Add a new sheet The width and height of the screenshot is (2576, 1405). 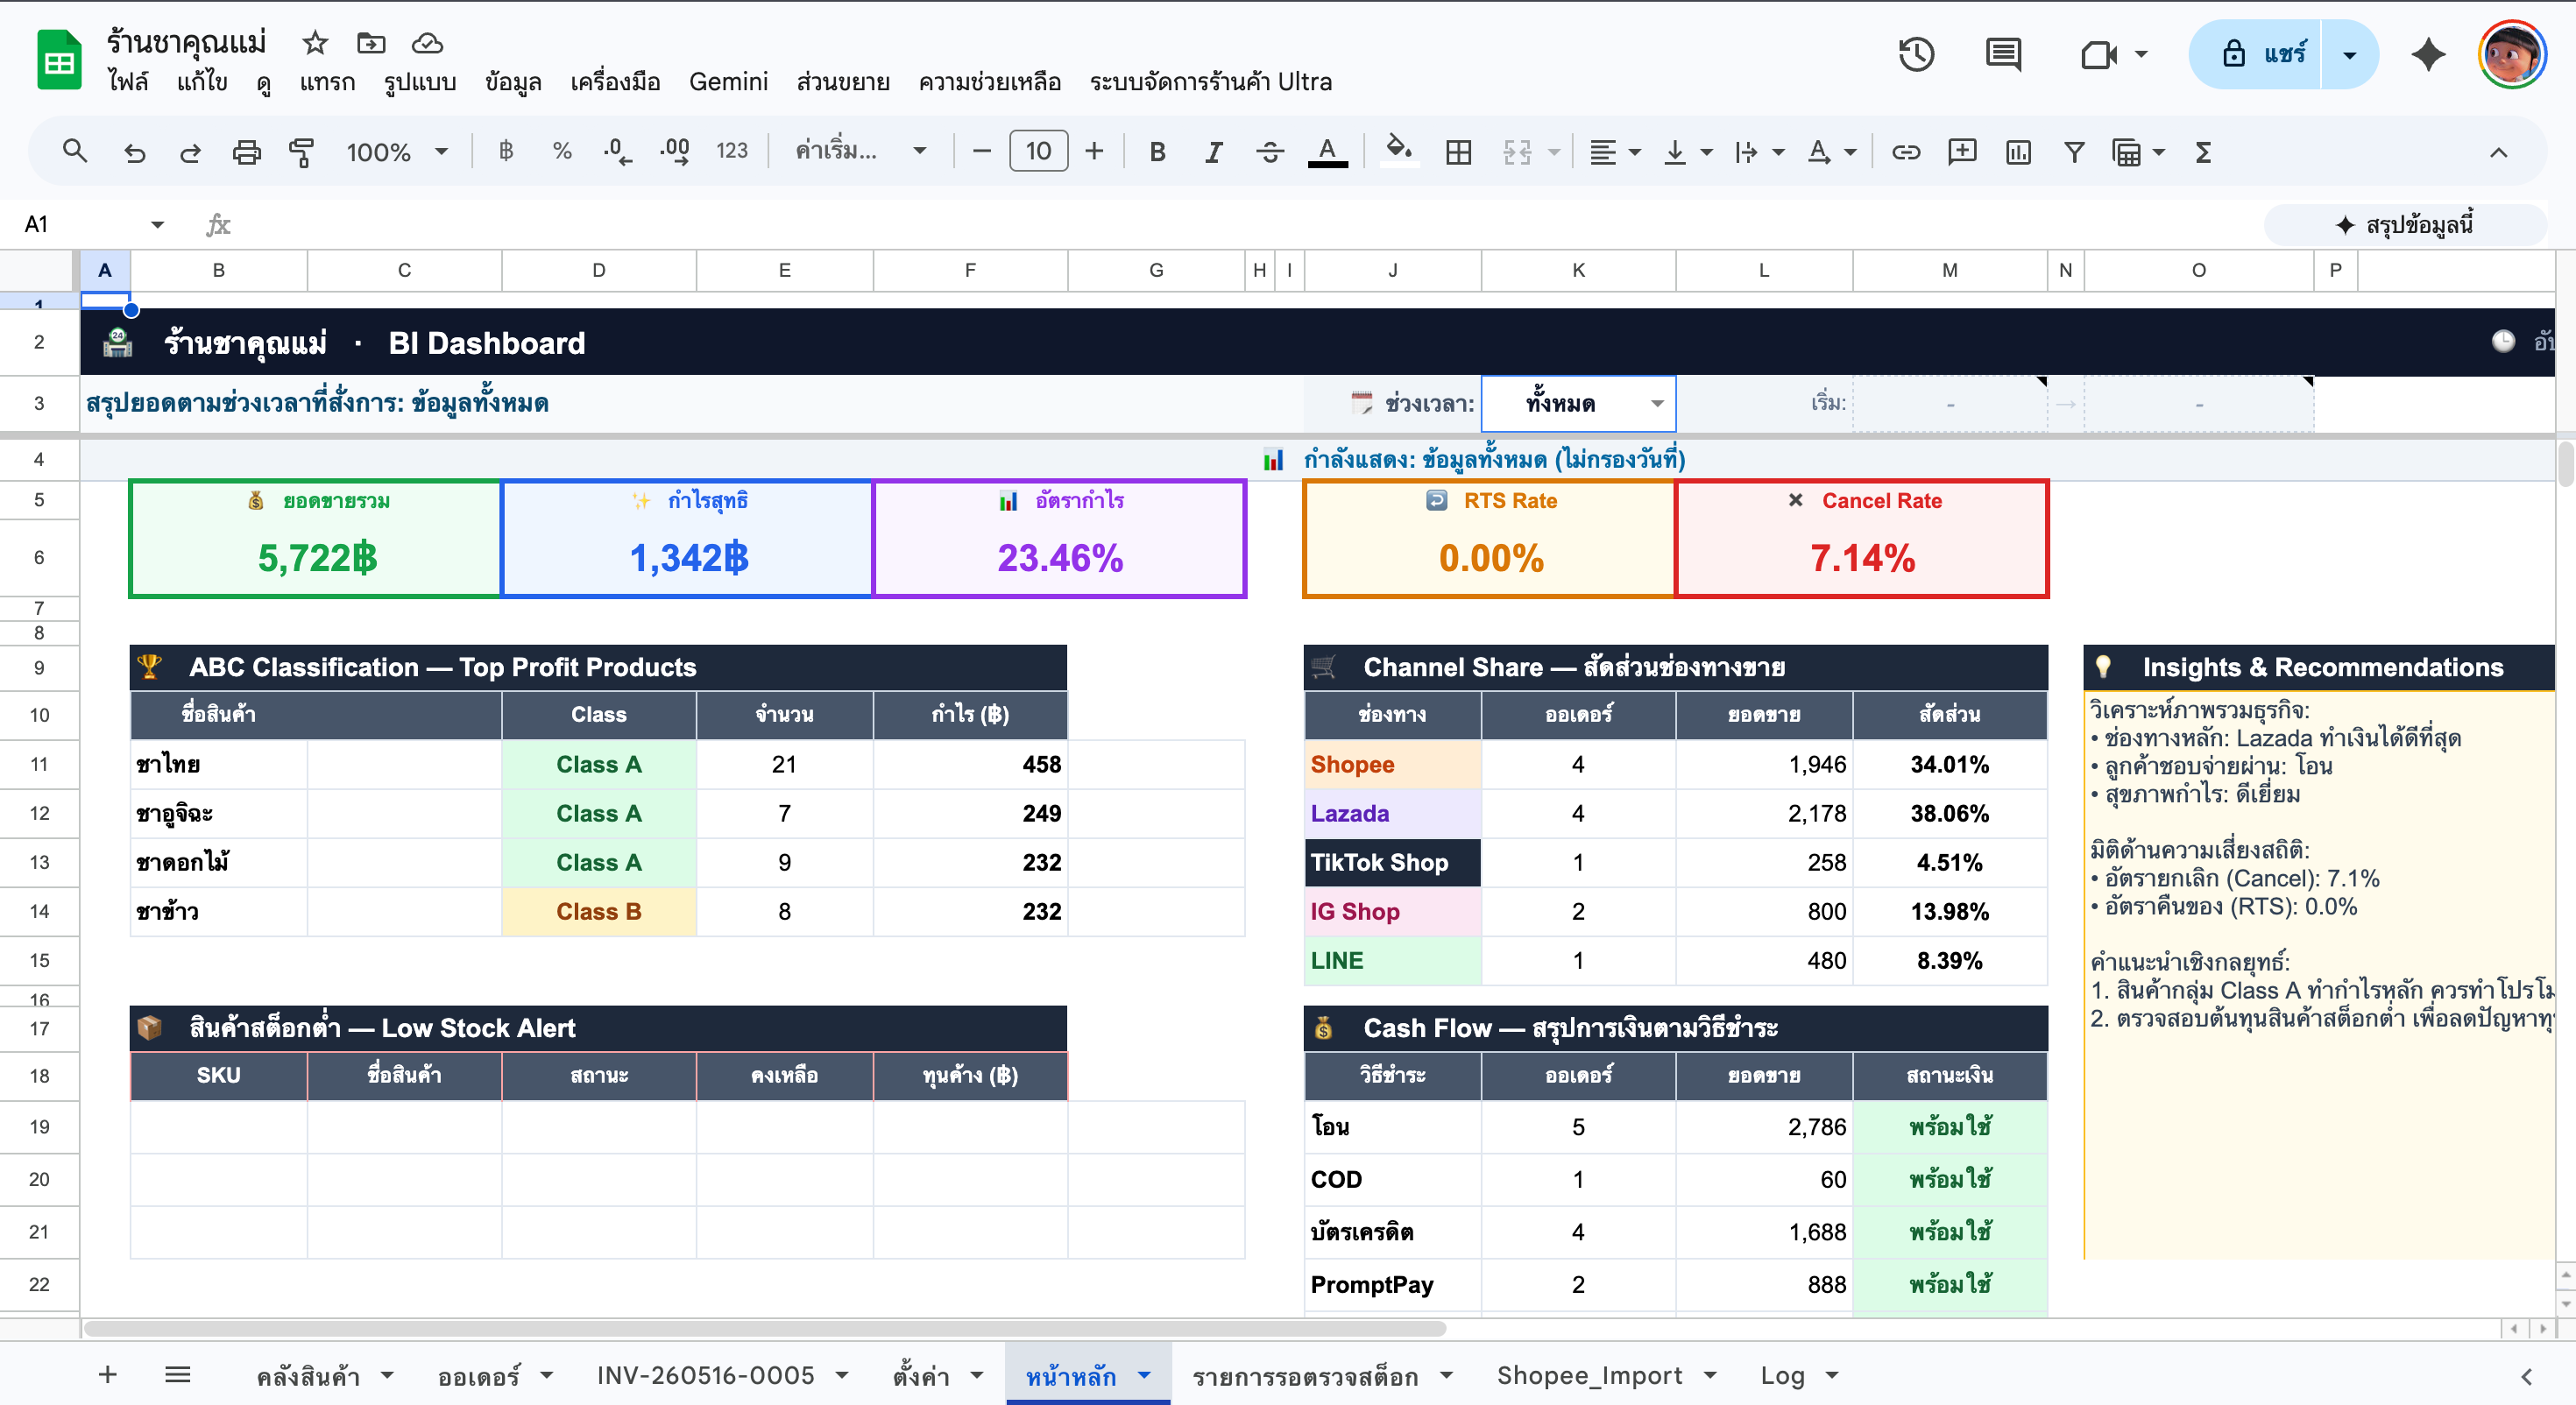coord(108,1375)
